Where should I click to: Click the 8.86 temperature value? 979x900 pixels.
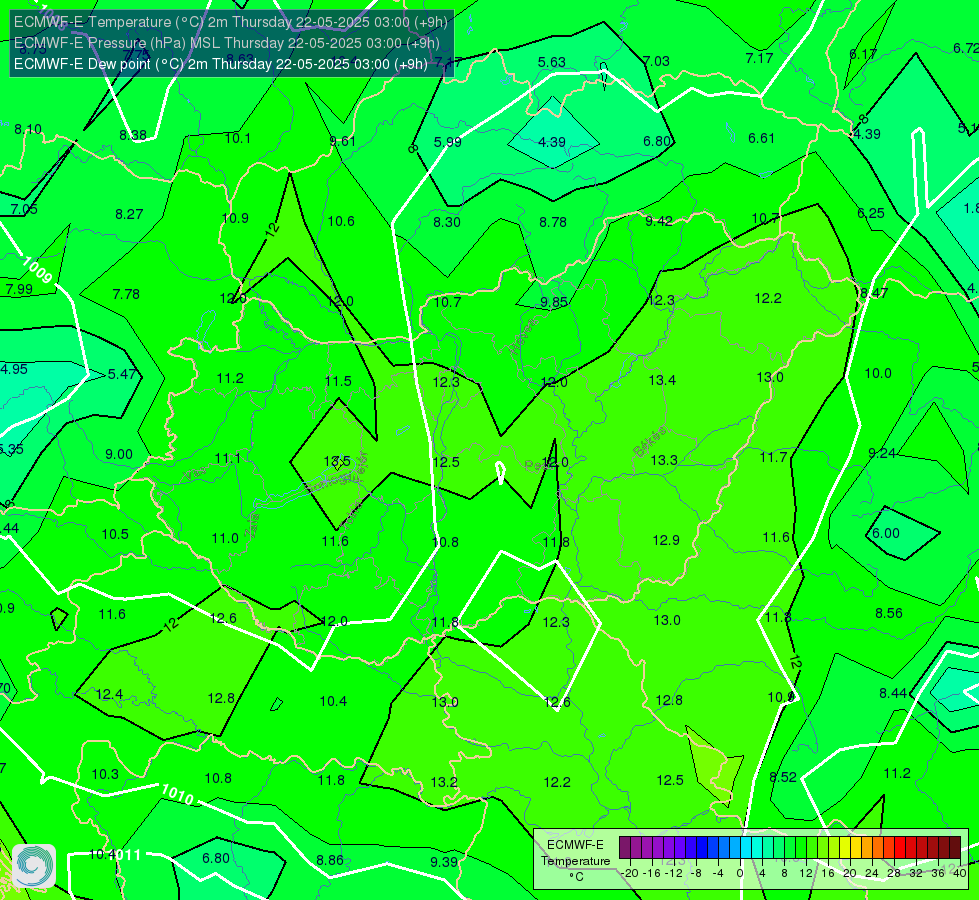pyautogui.click(x=330, y=861)
